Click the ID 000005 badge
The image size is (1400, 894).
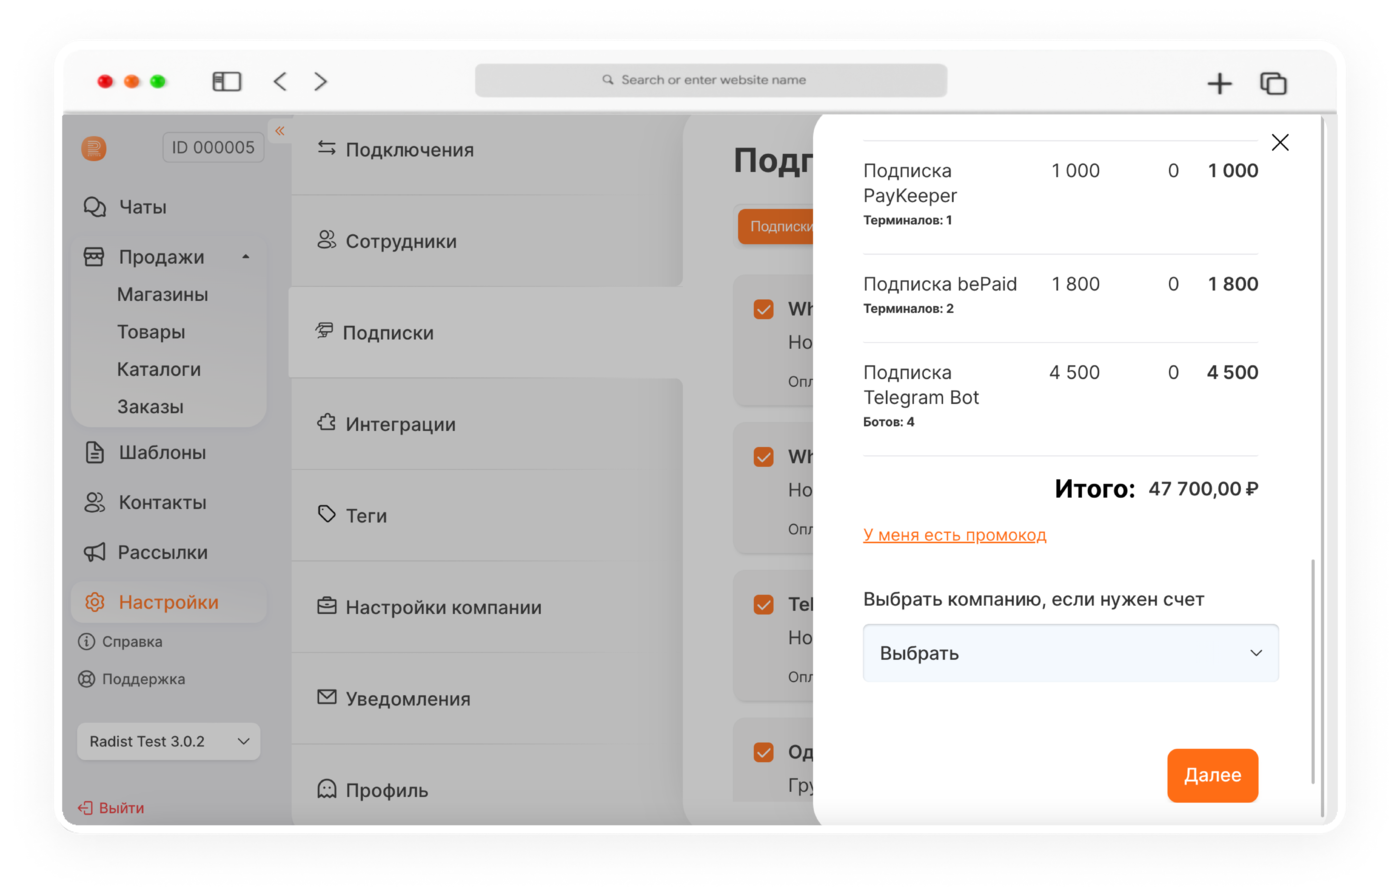coord(213,148)
